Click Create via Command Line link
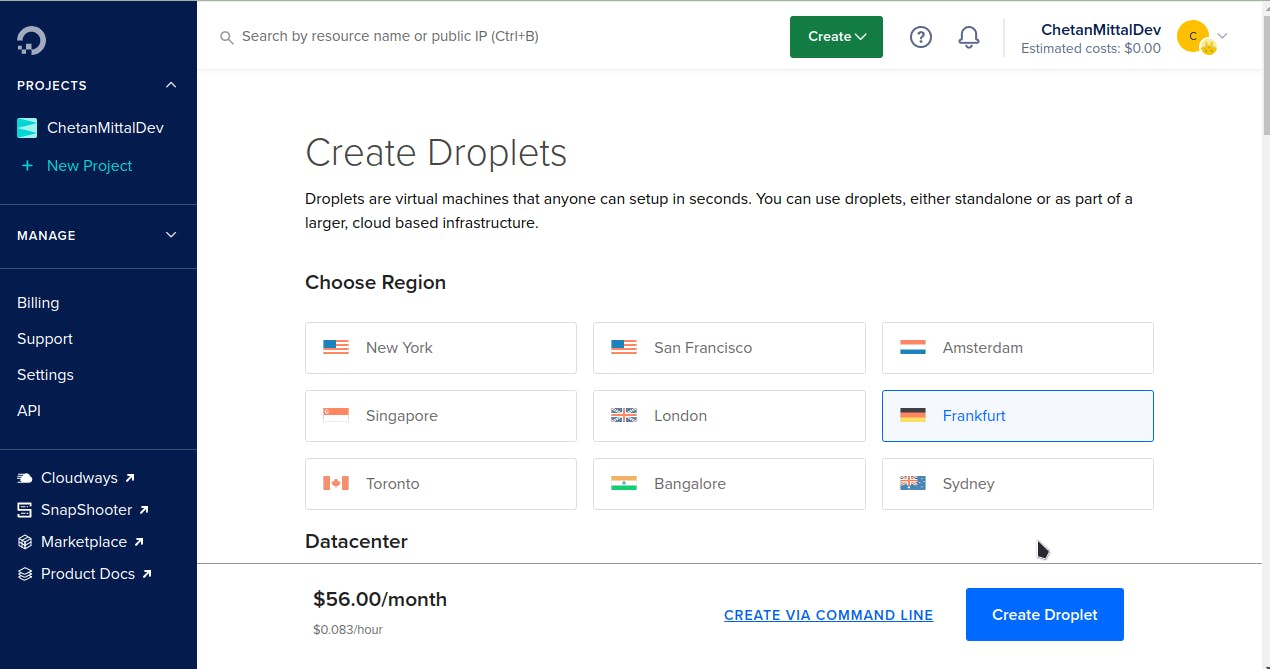The height and width of the screenshot is (669, 1270). click(828, 615)
